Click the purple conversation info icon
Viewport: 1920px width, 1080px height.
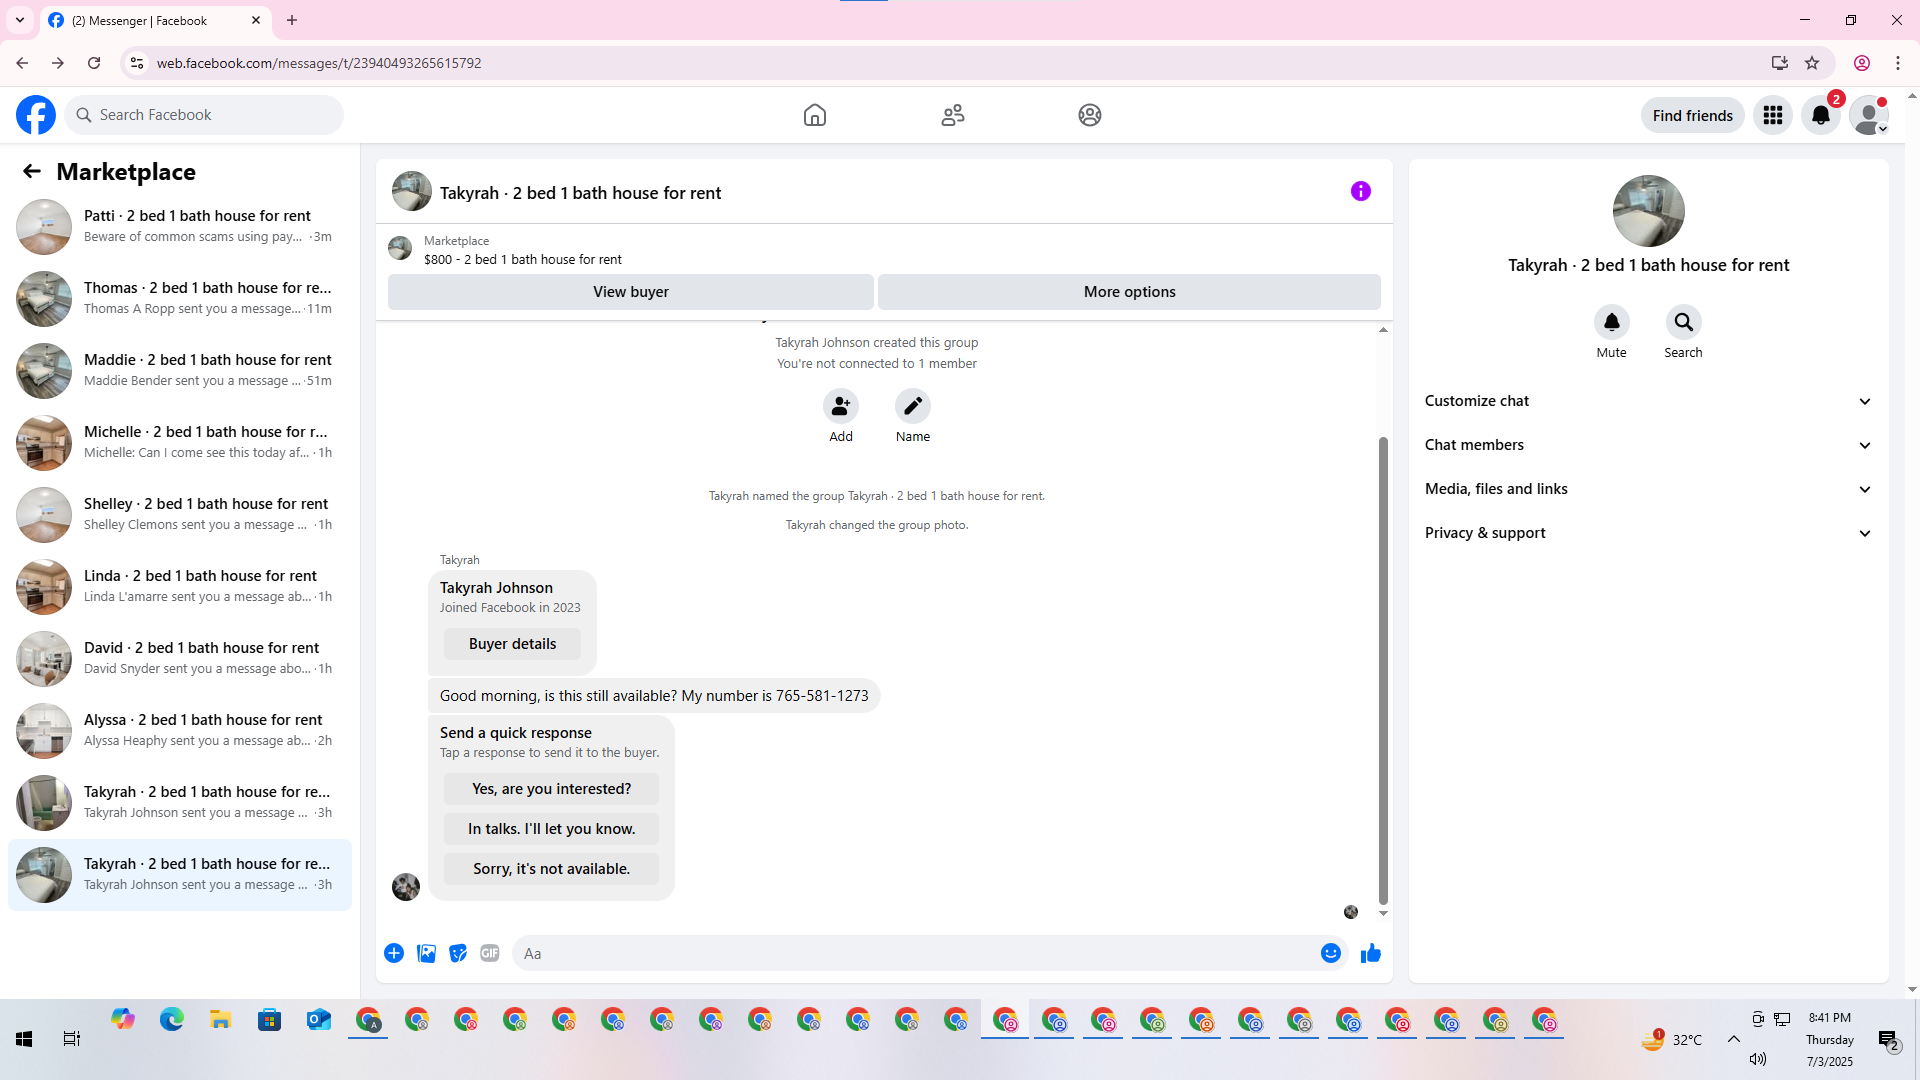tap(1360, 191)
